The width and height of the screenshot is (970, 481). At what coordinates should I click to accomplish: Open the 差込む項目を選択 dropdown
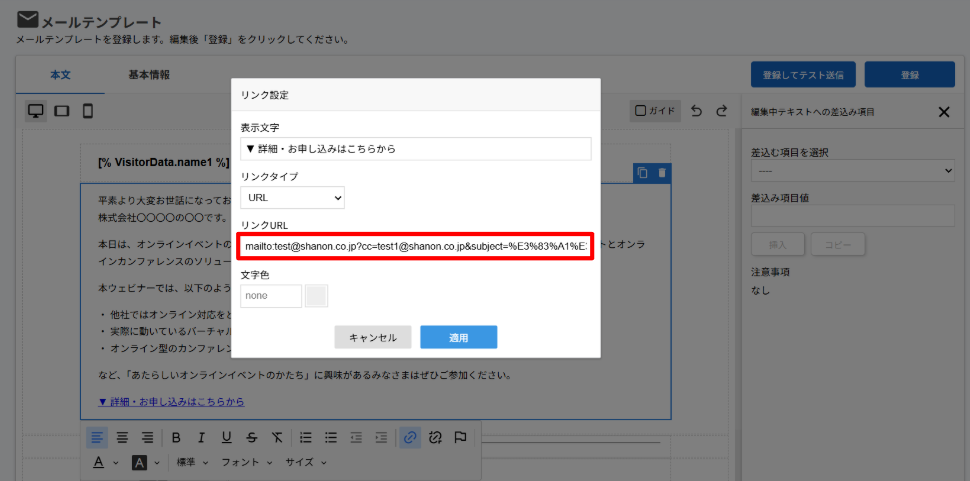(x=853, y=170)
